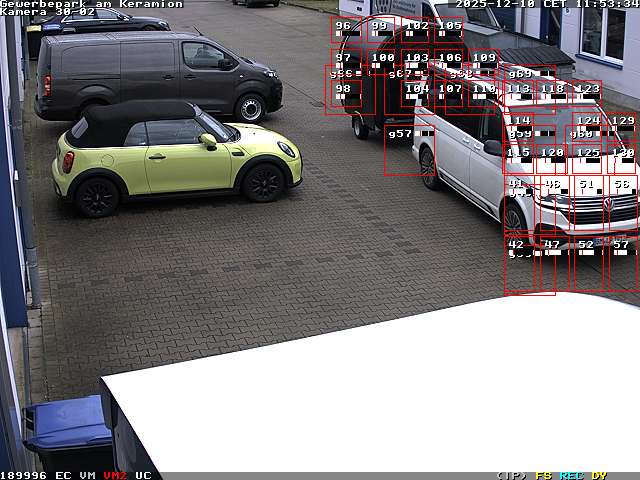Viewport: 640px width, 480px height.
Task: Select detection box labeled 129
Action: point(622,125)
